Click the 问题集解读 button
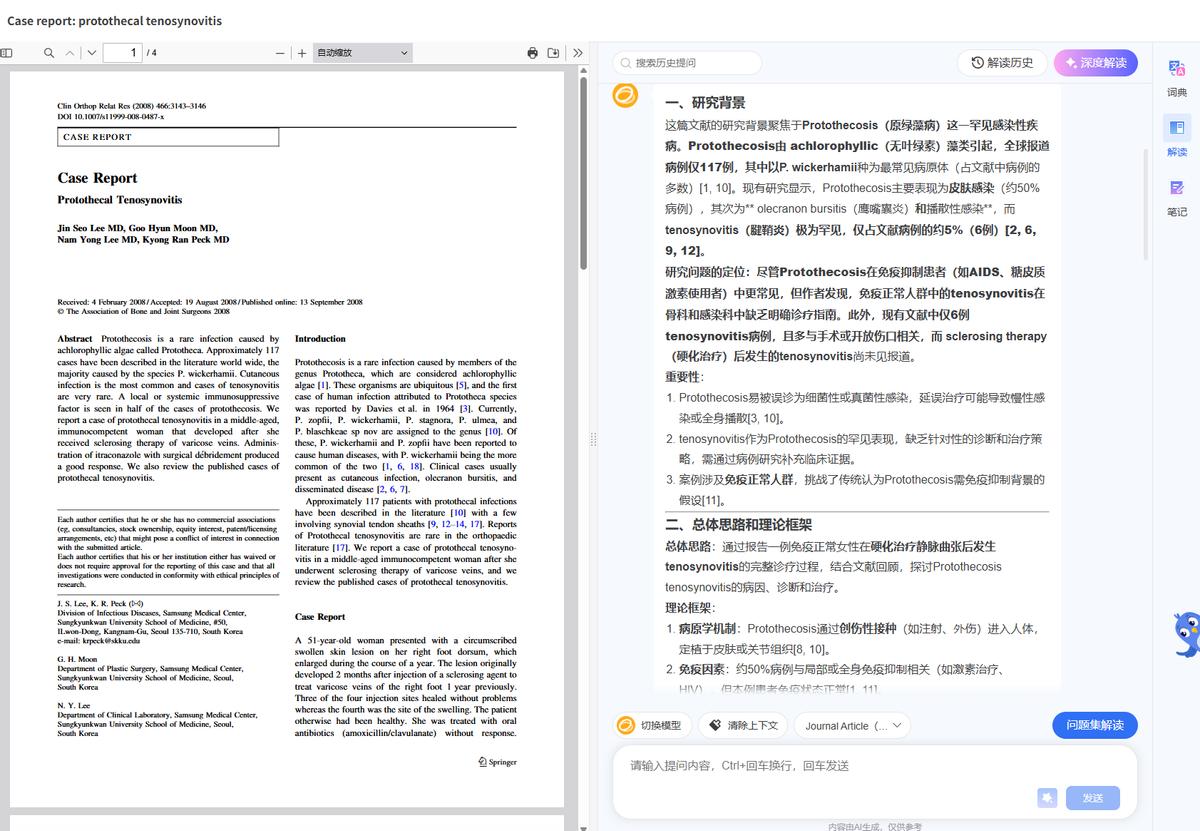The image size is (1200, 831). click(x=1094, y=725)
